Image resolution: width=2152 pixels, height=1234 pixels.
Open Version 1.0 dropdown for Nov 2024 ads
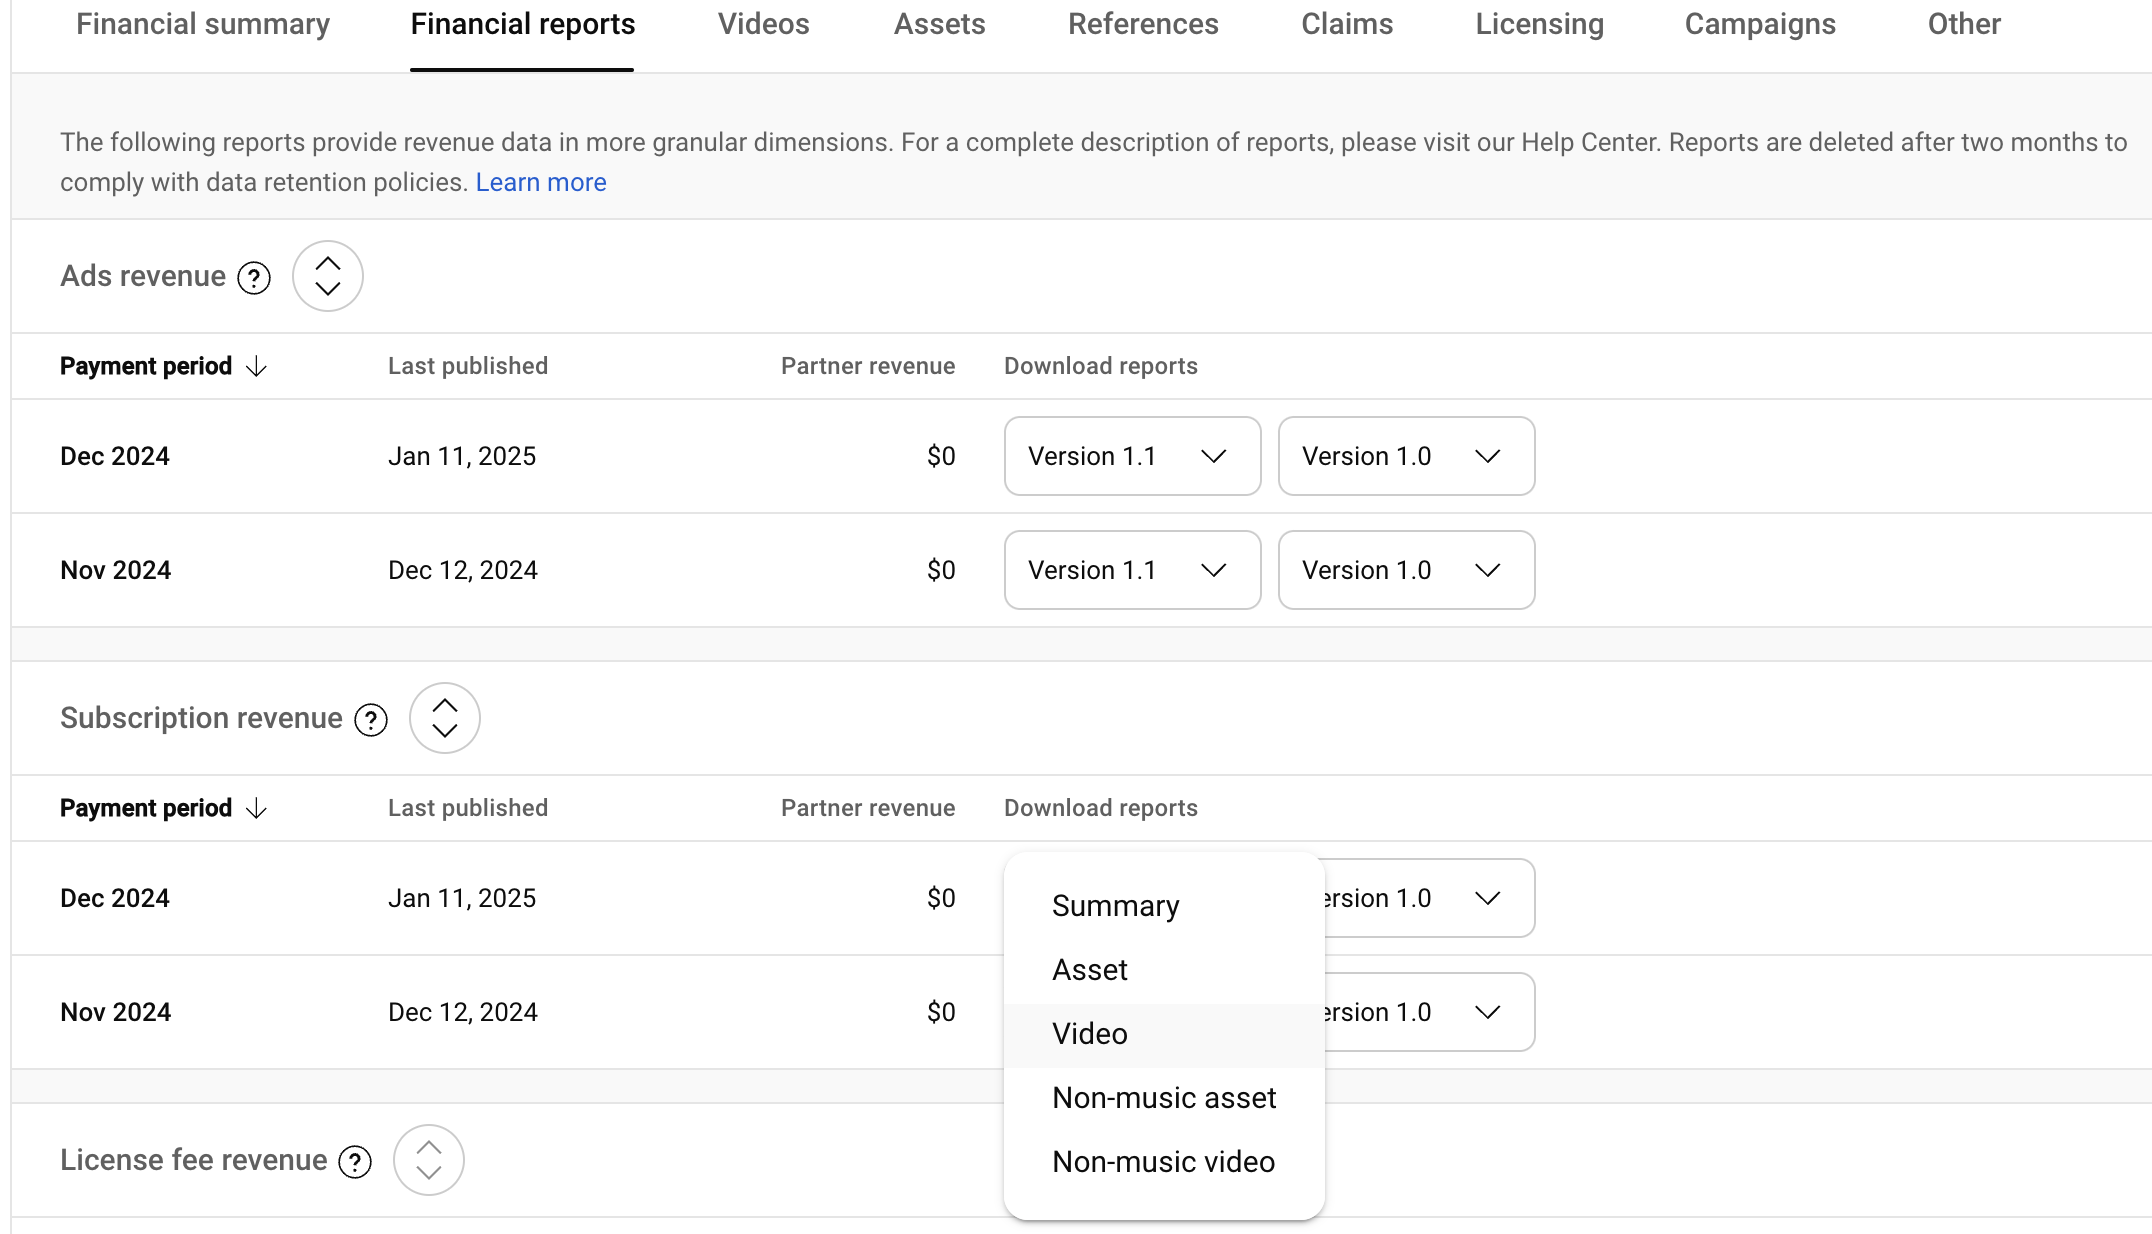pyautogui.click(x=1405, y=570)
